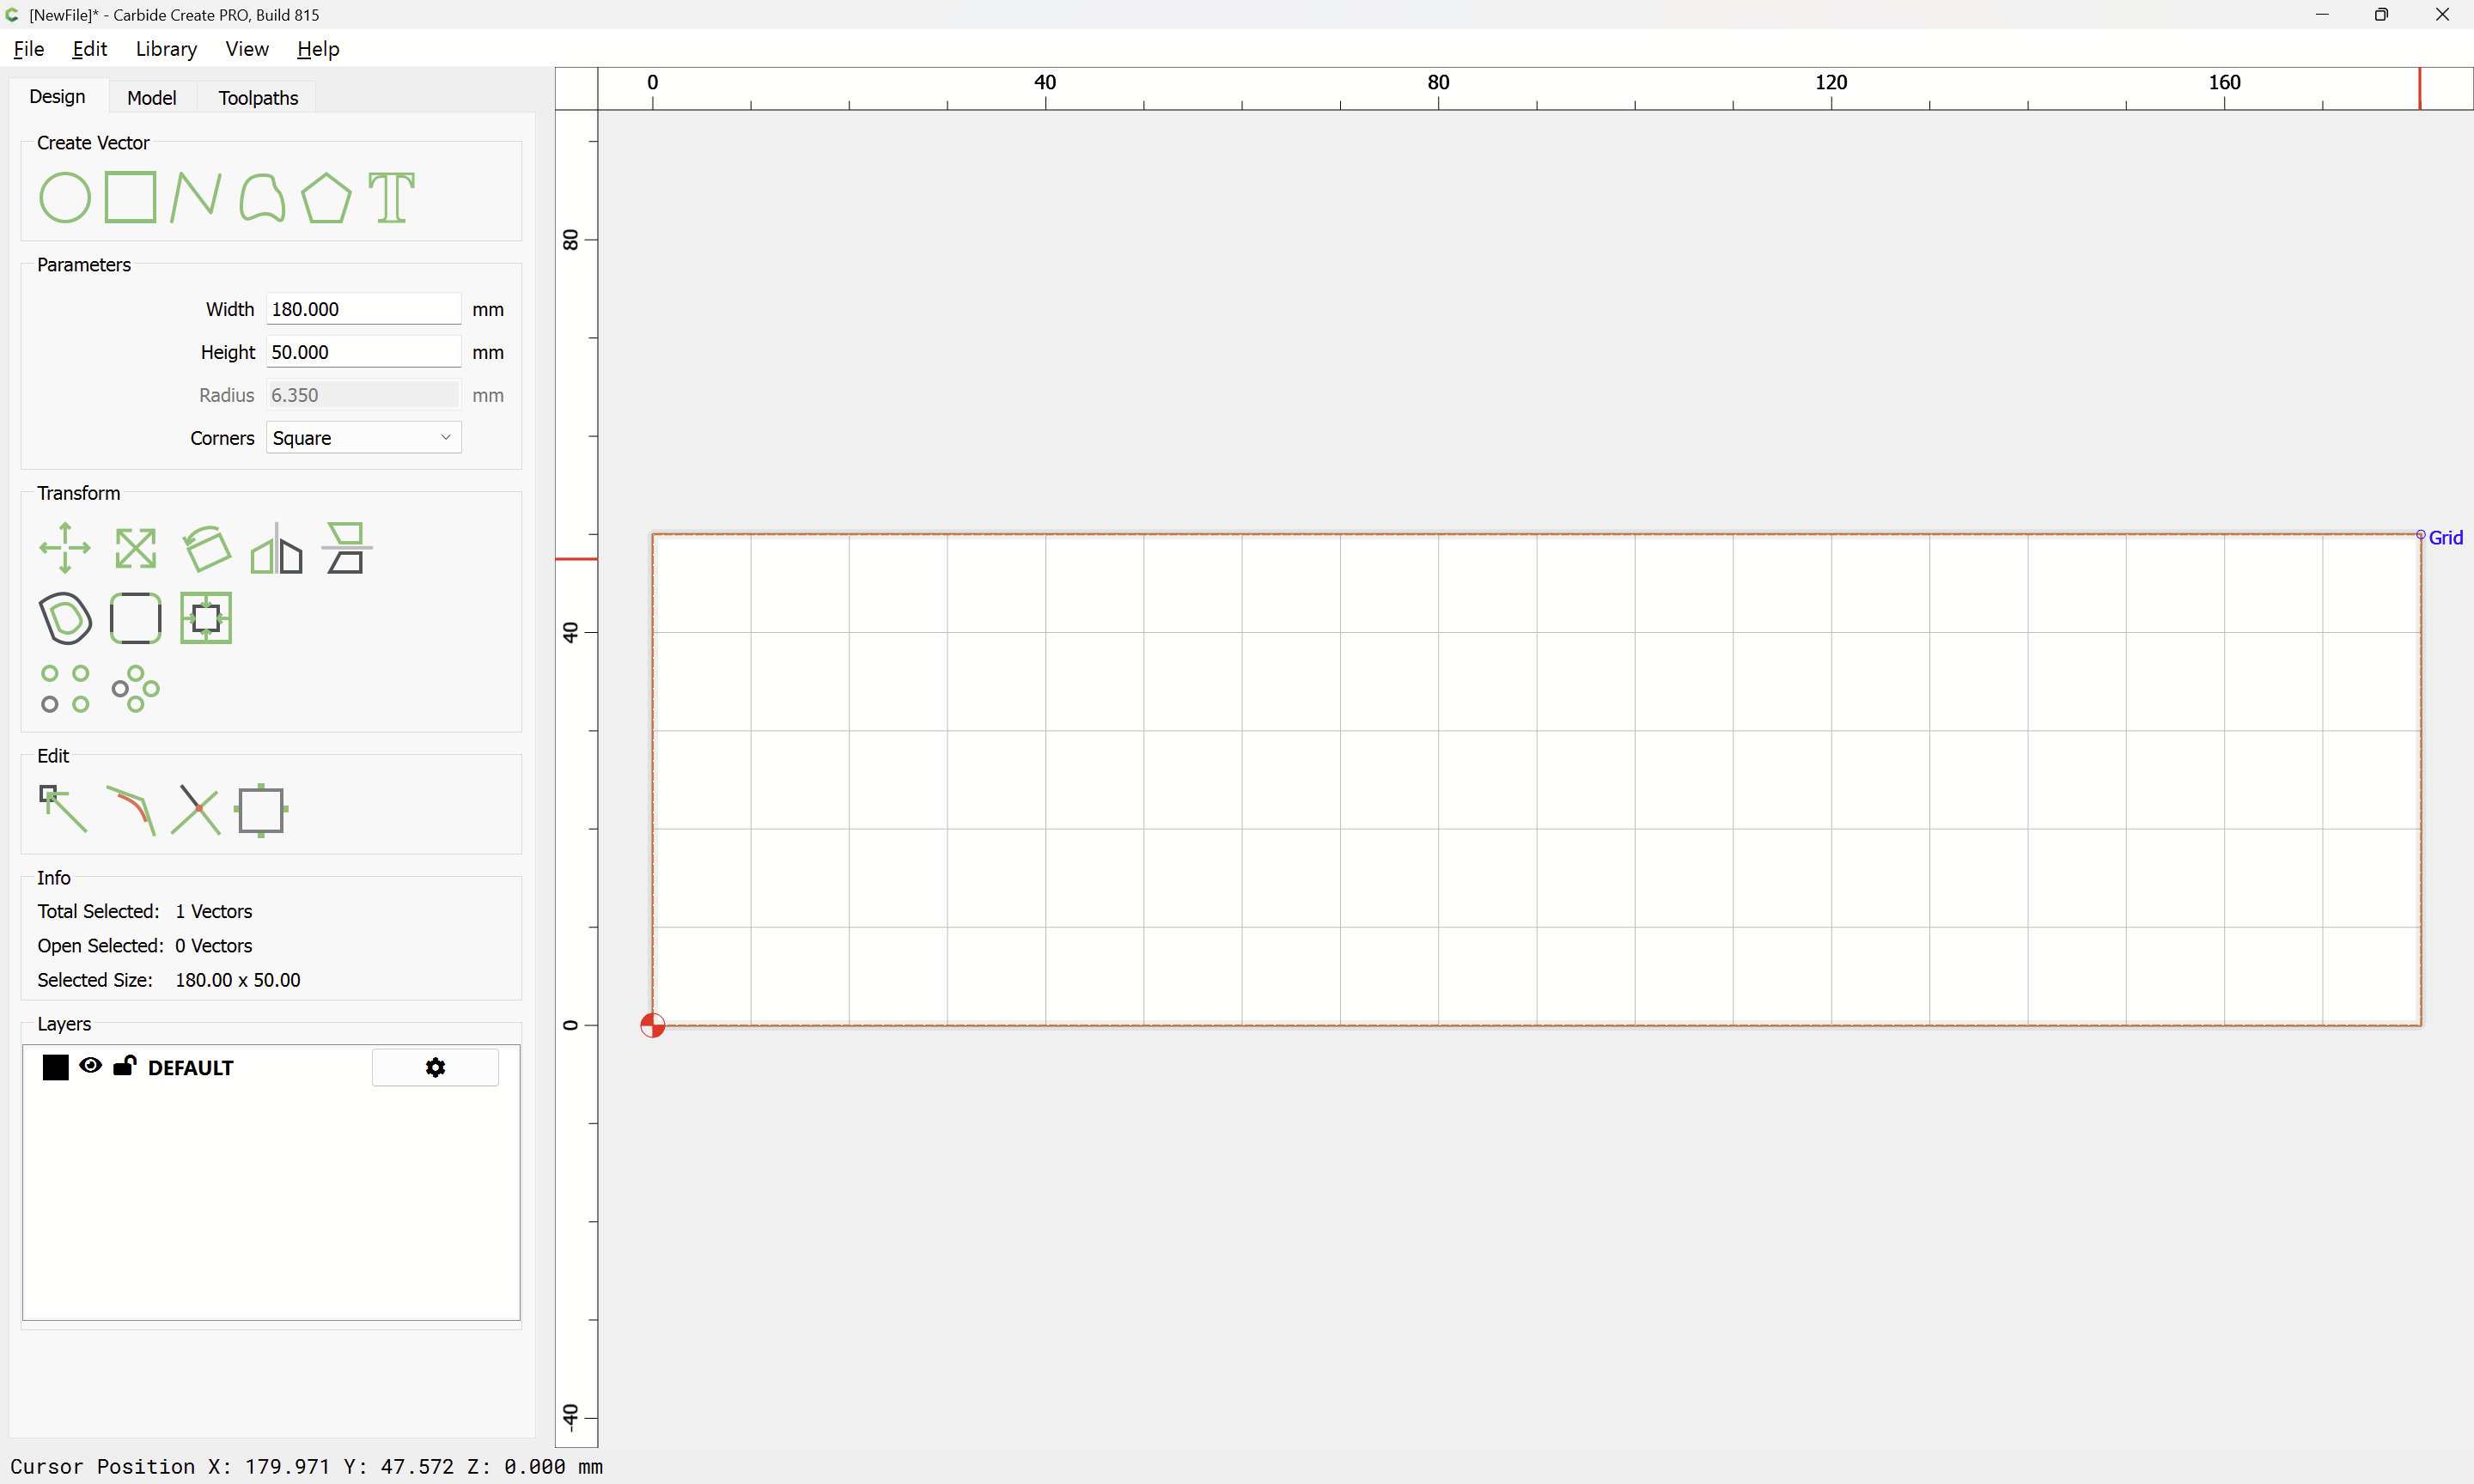Image resolution: width=2474 pixels, height=1484 pixels.
Task: Switch to the Model tab
Action: tap(152, 97)
